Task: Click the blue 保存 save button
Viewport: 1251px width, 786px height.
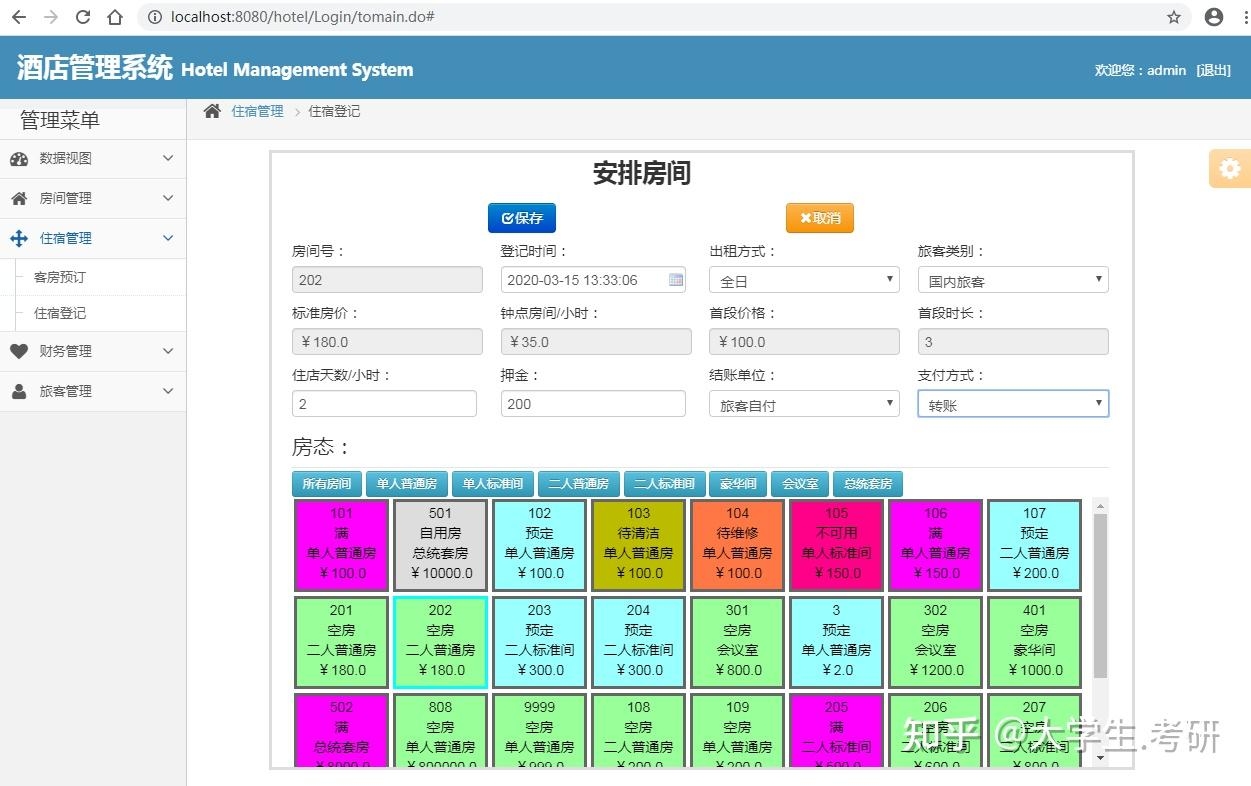Action: pyautogui.click(x=521, y=217)
